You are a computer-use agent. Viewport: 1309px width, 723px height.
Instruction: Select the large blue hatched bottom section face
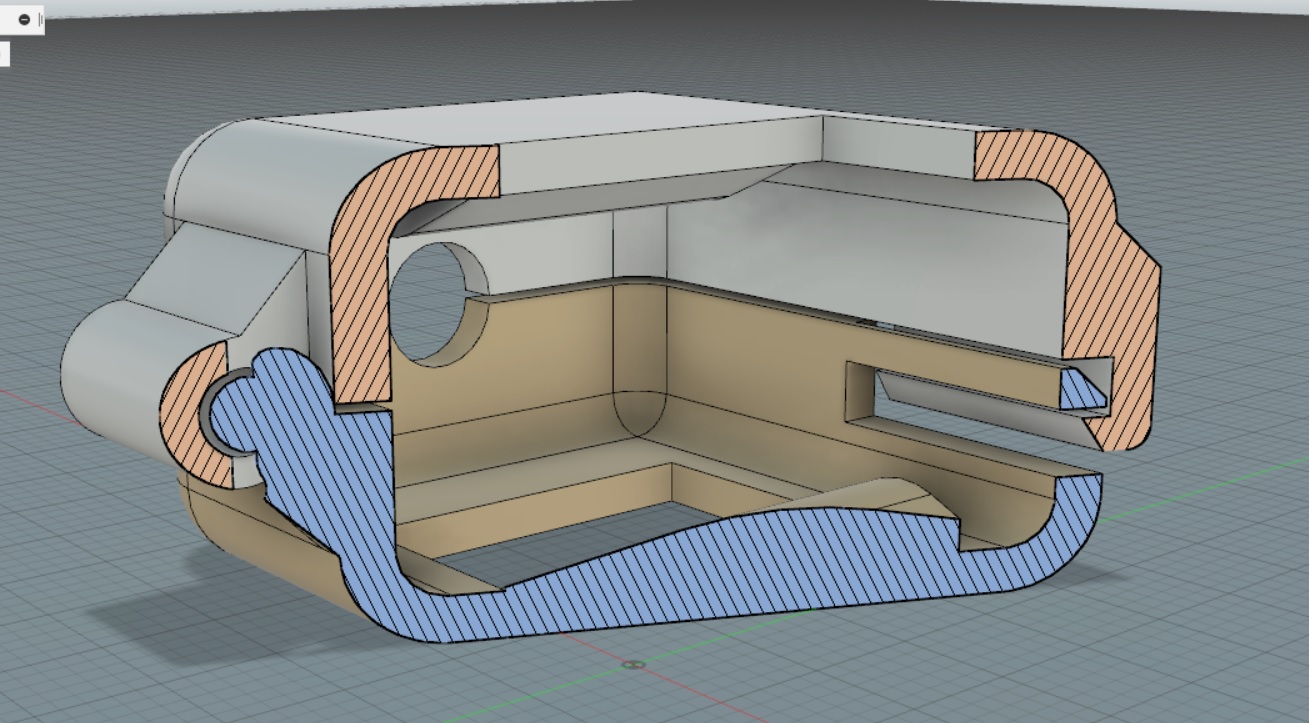click(700, 560)
